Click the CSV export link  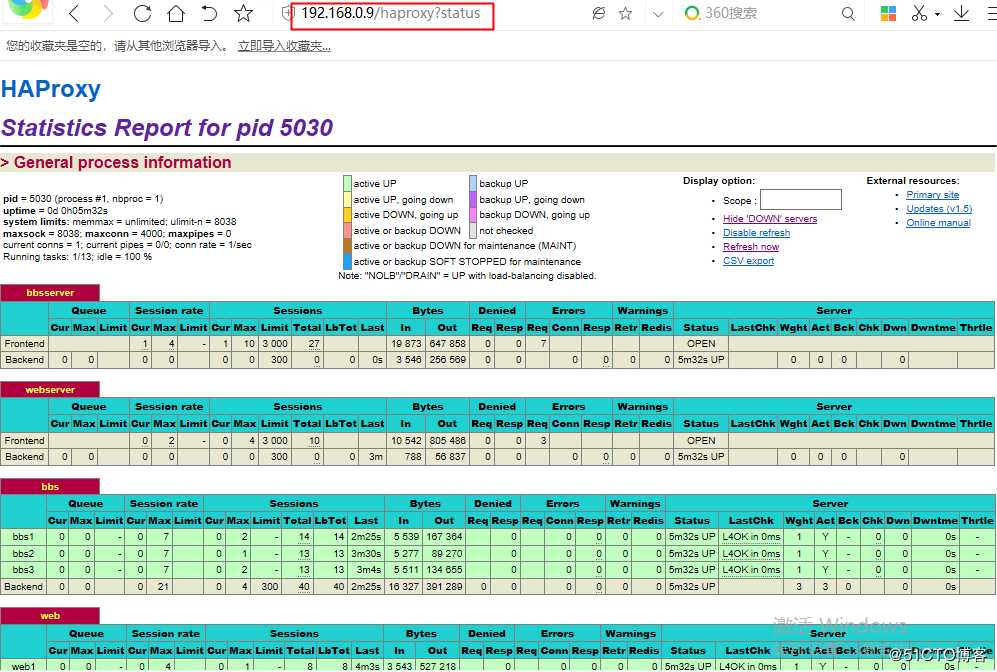point(748,261)
